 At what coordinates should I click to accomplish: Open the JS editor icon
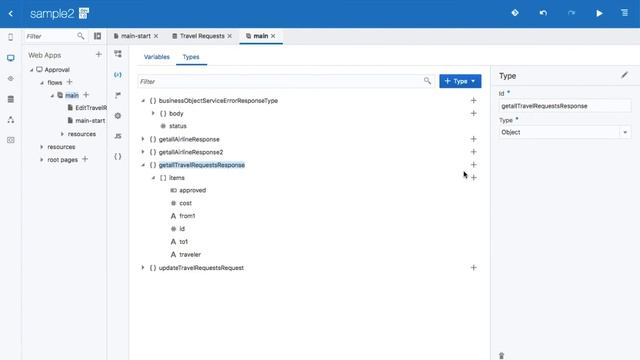(118, 136)
